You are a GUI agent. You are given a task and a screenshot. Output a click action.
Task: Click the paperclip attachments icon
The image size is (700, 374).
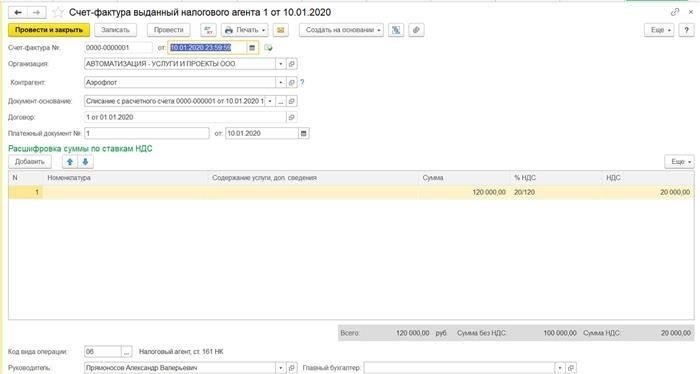[416, 30]
